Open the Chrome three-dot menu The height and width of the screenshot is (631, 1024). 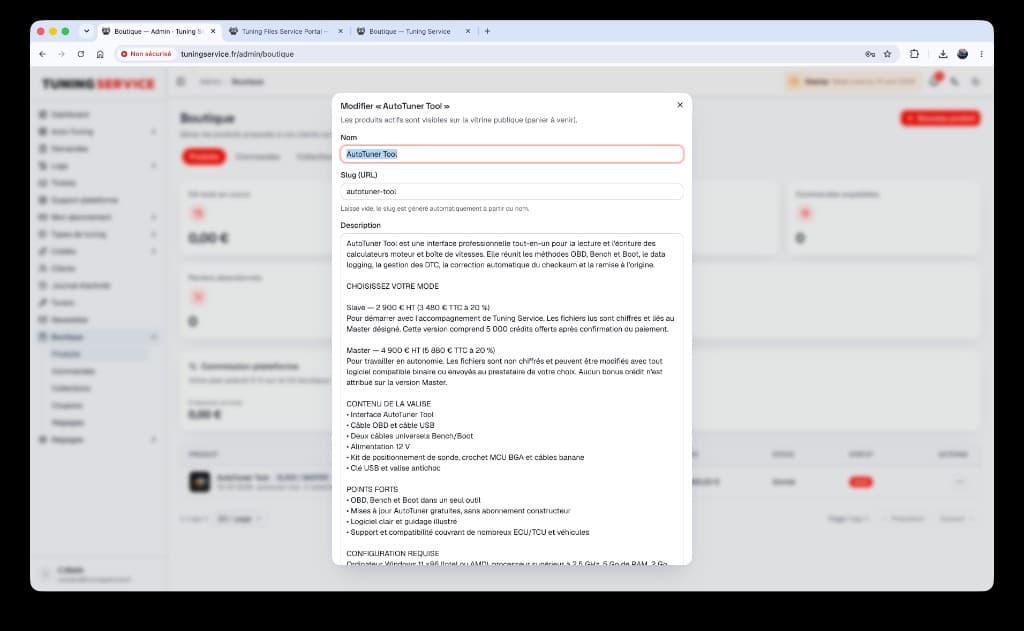click(x=982, y=54)
